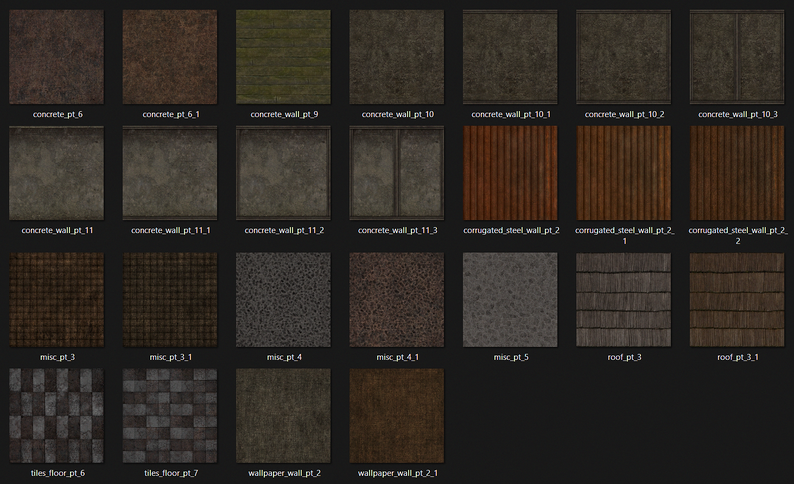This screenshot has width=794, height=484.
Task: Select concrete_wall_pt_10_1 texture thumbnail
Action: click(510, 57)
